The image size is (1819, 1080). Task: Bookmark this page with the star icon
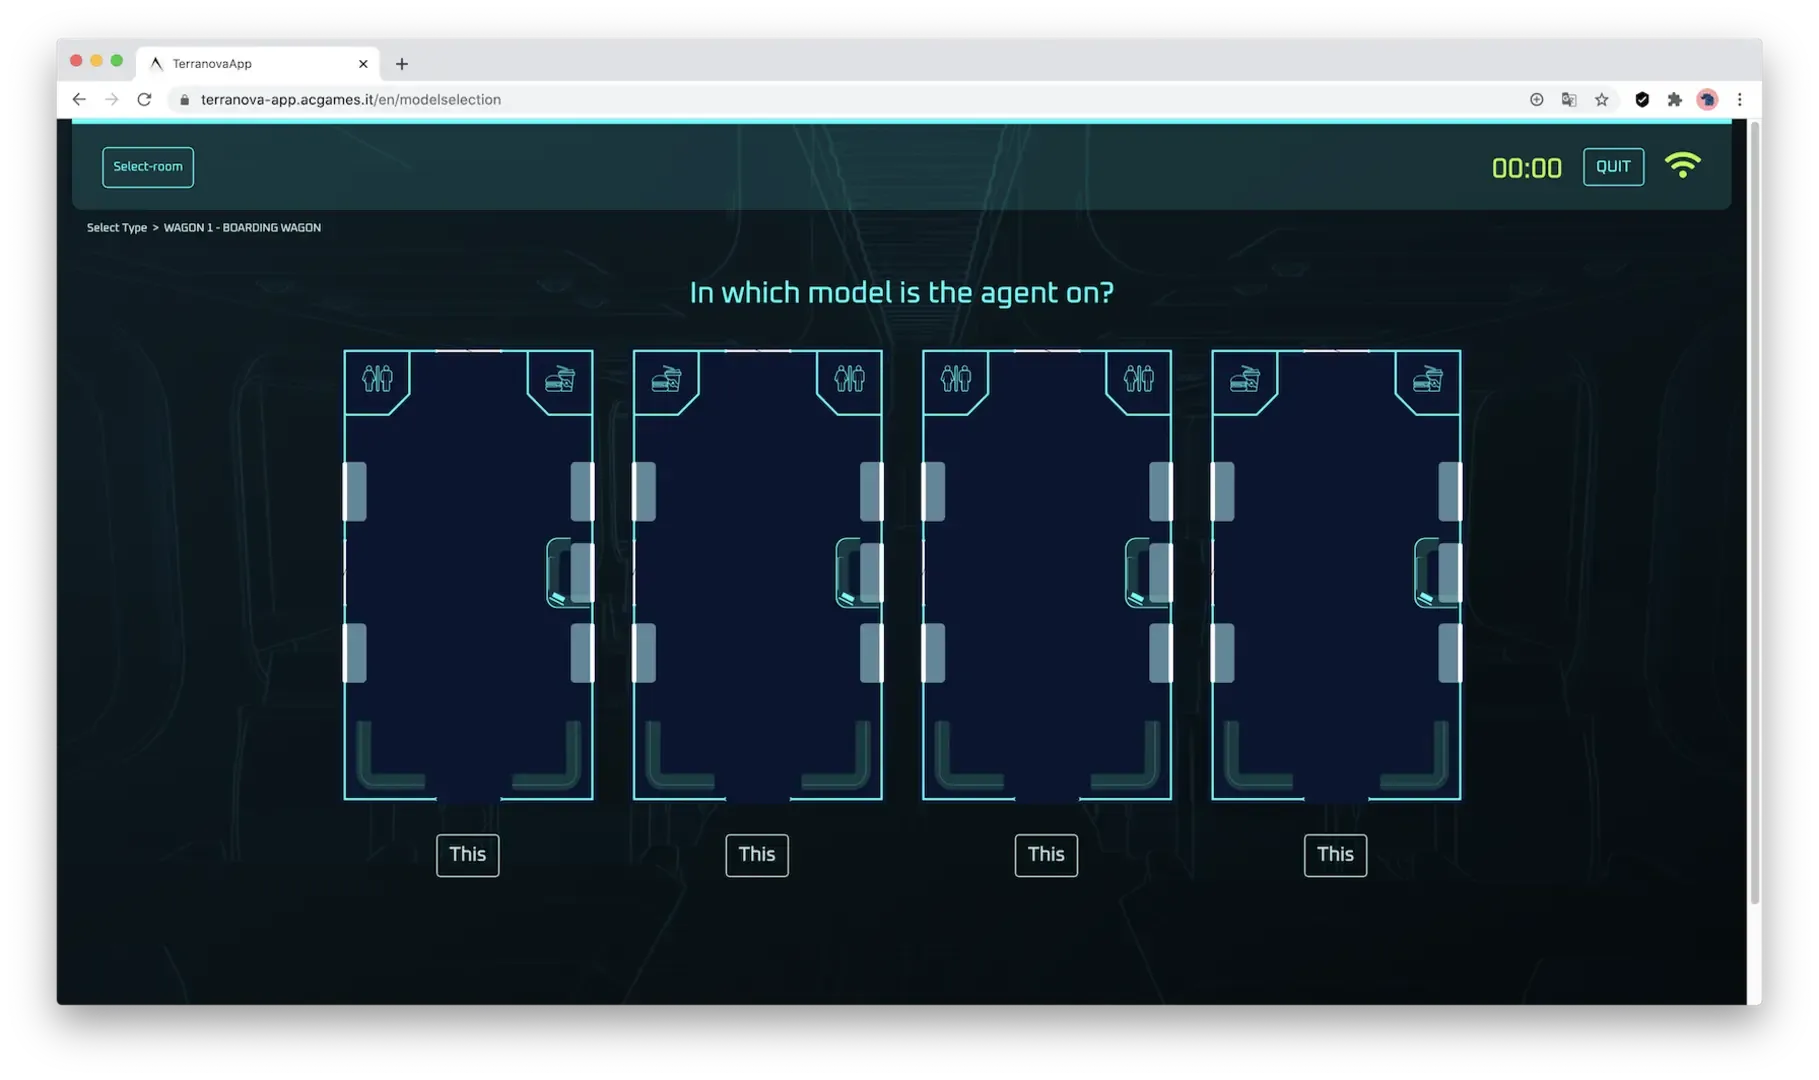[x=1602, y=99]
